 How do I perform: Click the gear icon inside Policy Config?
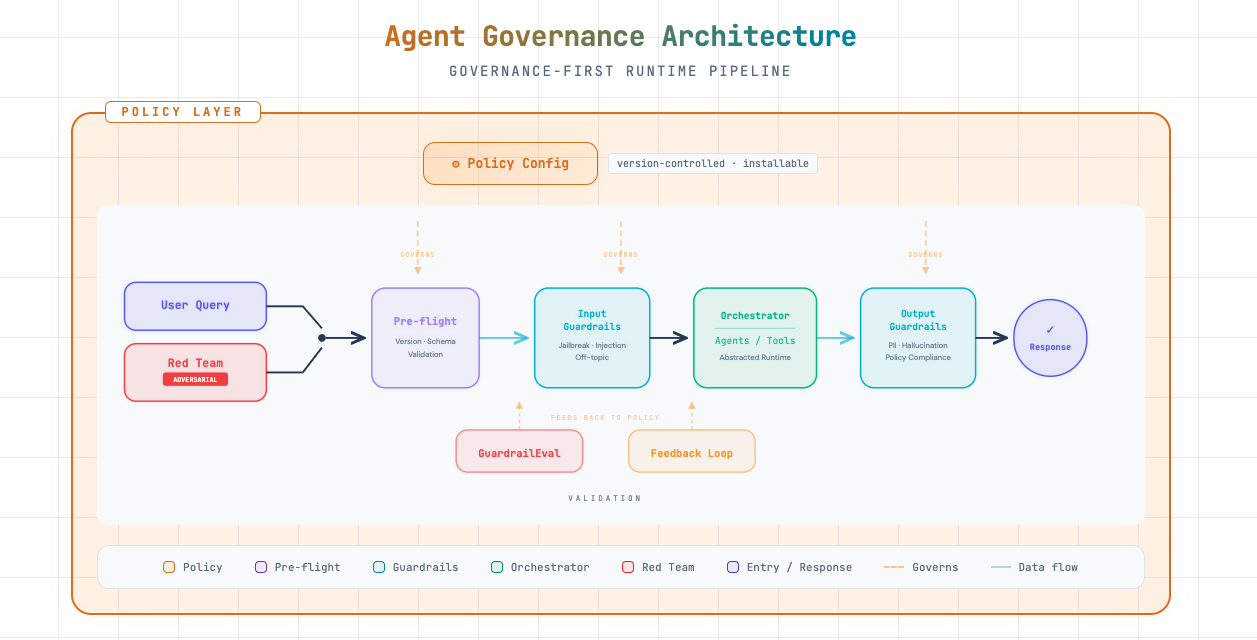[x=457, y=162]
